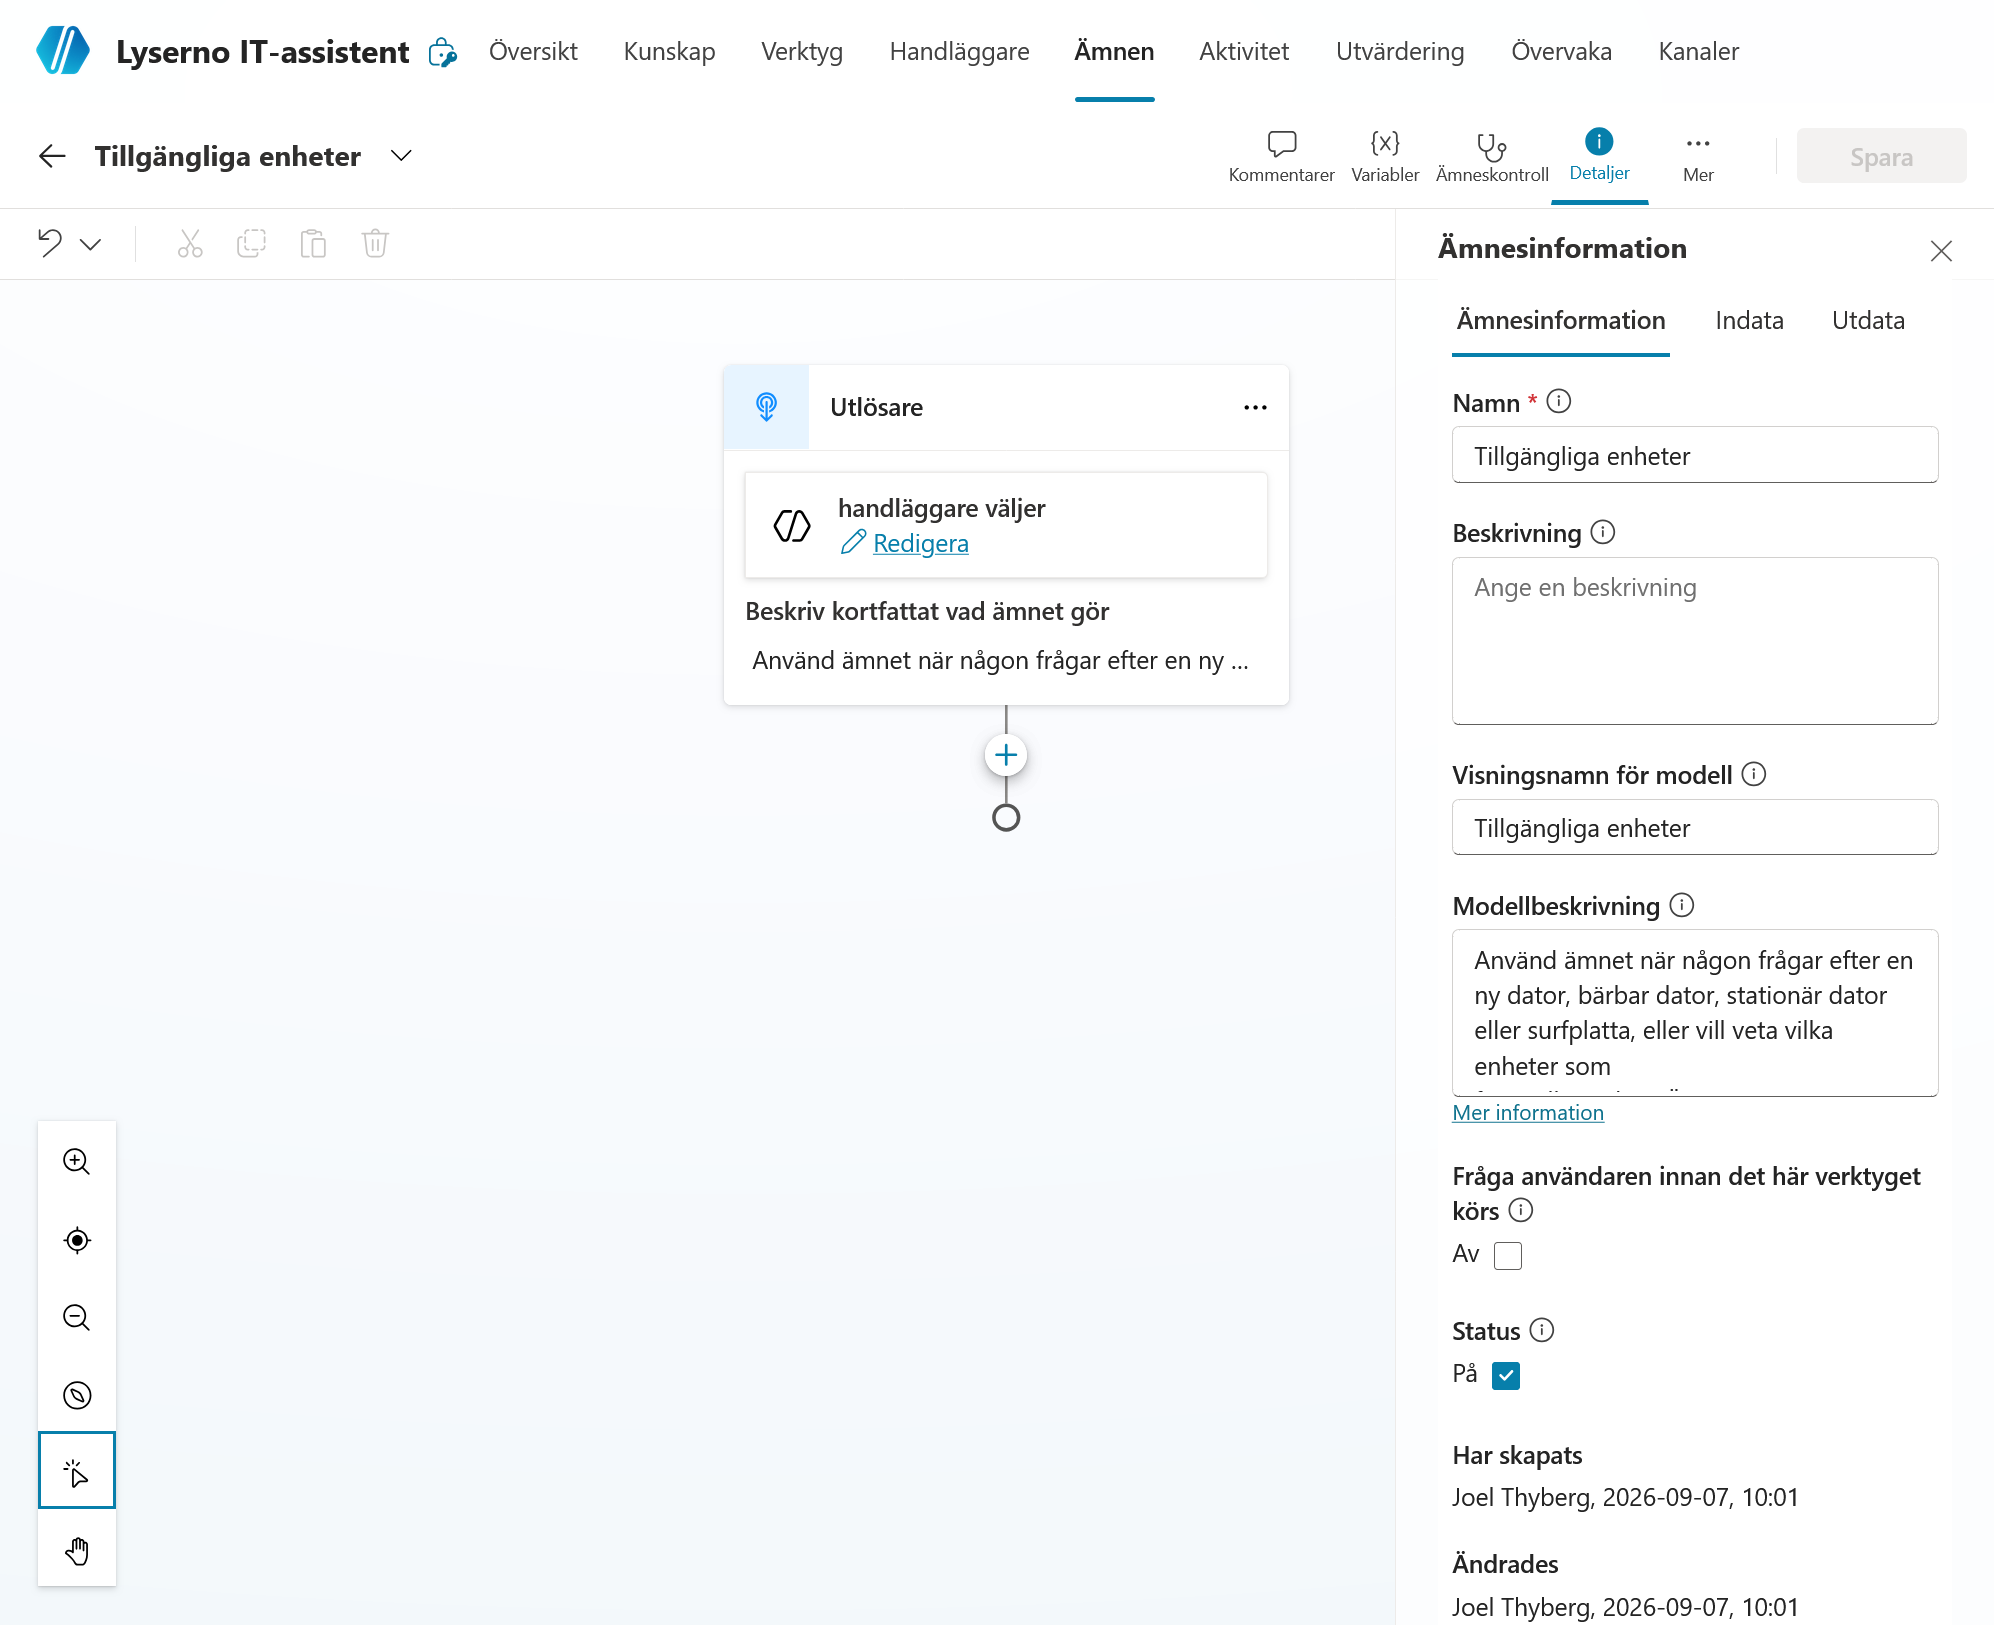Click the Utlösare trigger icon
This screenshot has width=1994, height=1625.
[x=766, y=407]
